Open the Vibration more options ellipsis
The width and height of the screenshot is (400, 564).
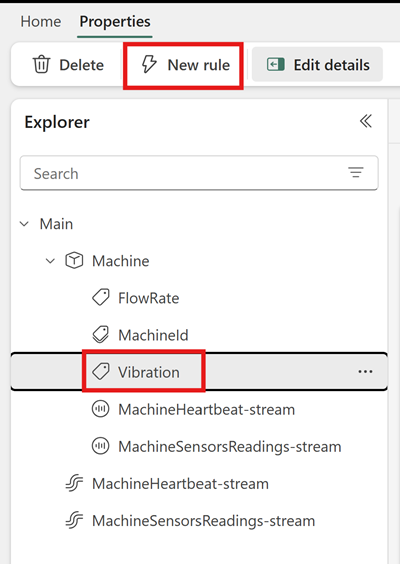(x=365, y=372)
